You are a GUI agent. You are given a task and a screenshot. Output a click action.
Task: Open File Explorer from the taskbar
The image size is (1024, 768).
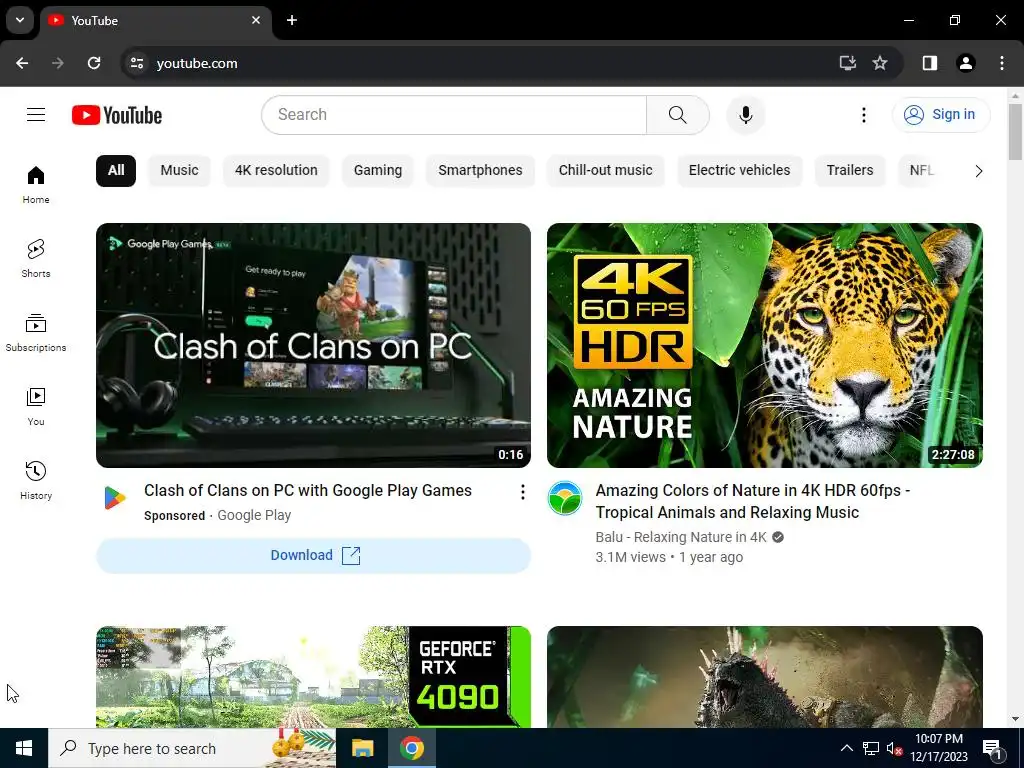pos(362,748)
